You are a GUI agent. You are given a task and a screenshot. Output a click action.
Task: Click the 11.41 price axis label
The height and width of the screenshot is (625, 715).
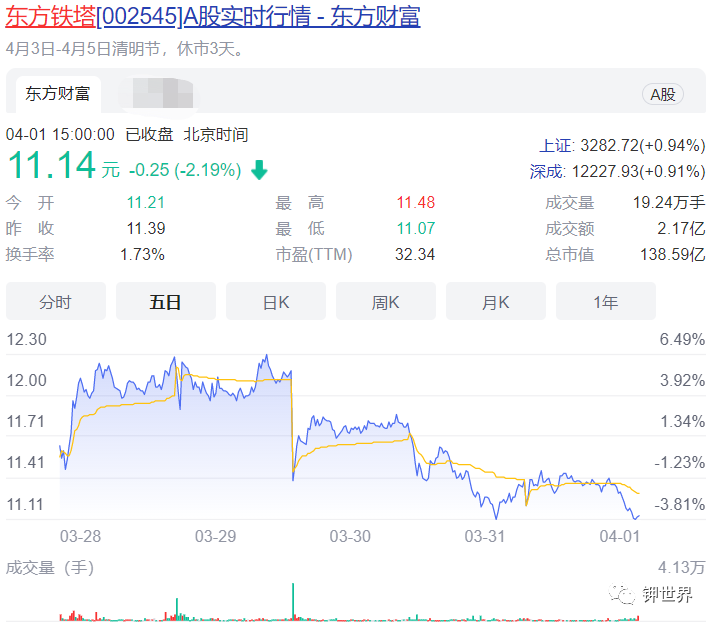[26, 463]
